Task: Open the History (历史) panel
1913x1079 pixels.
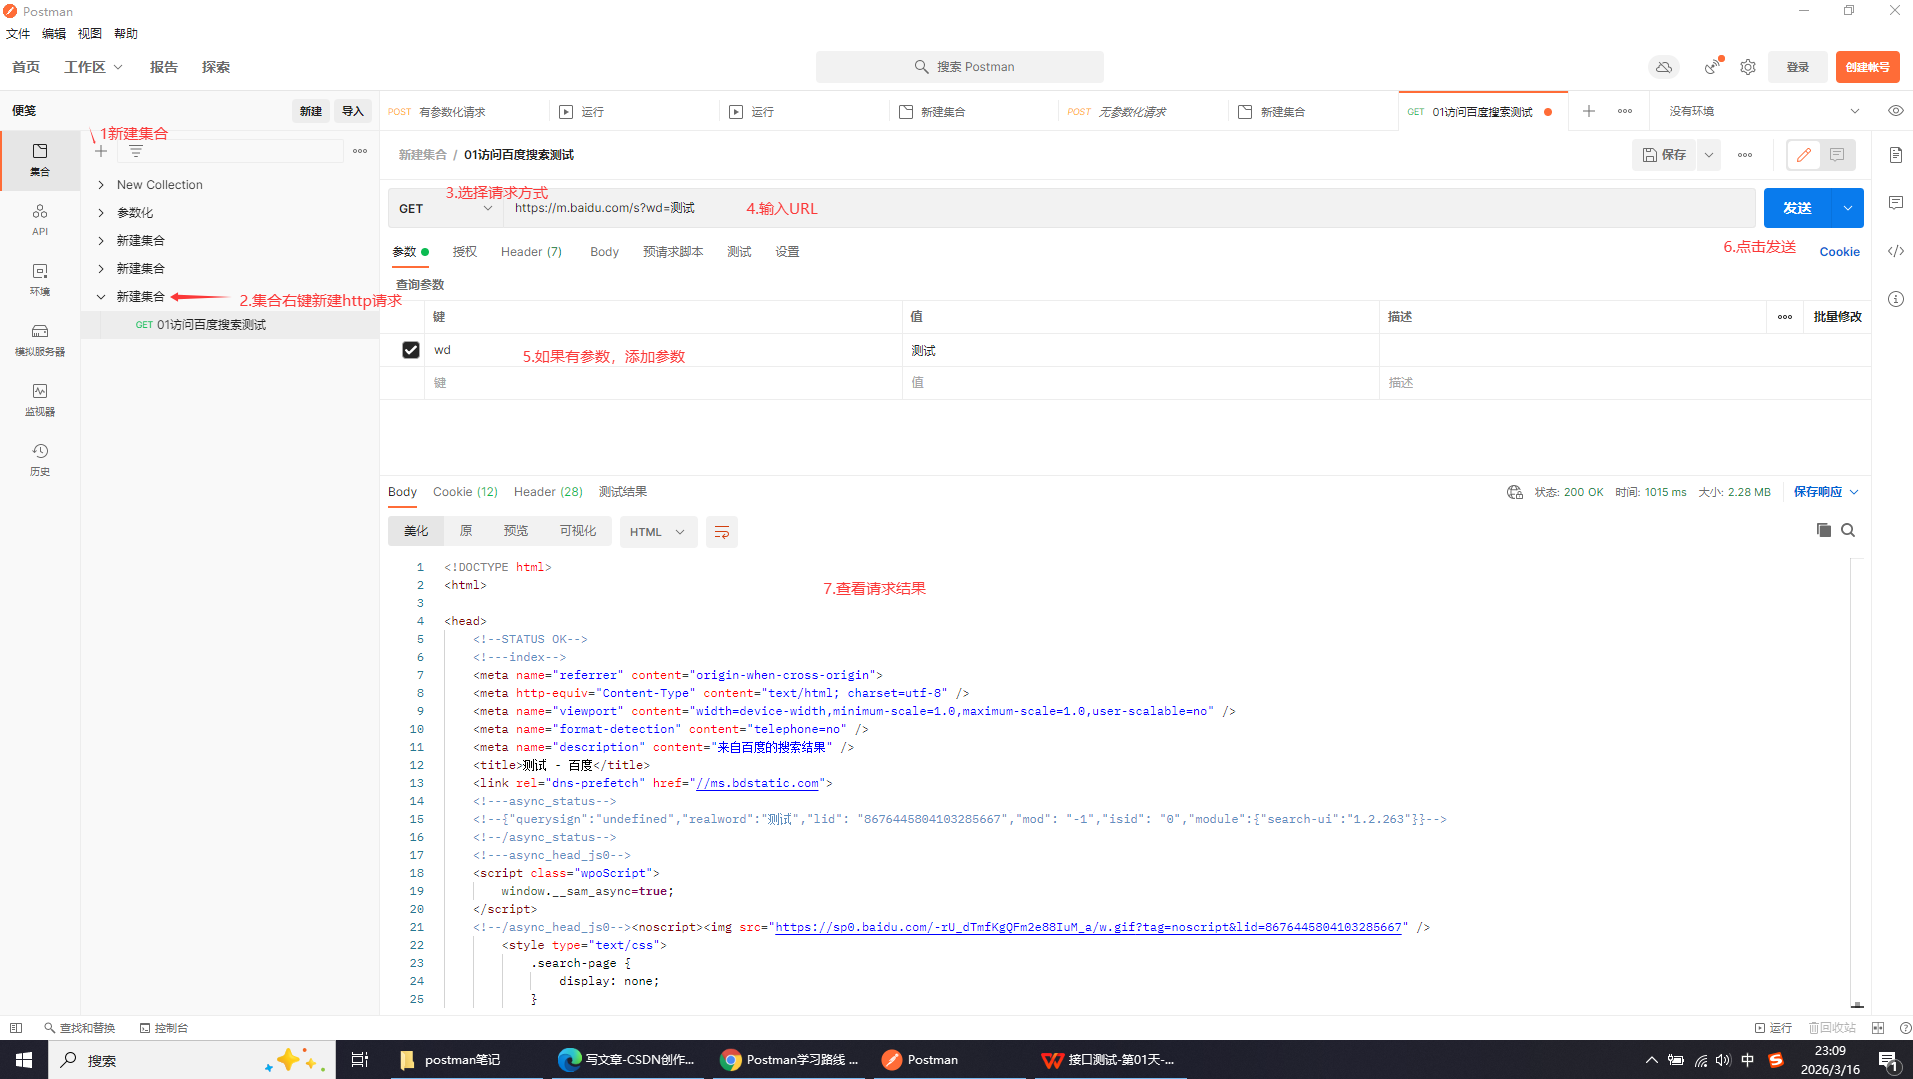Action: coord(40,459)
